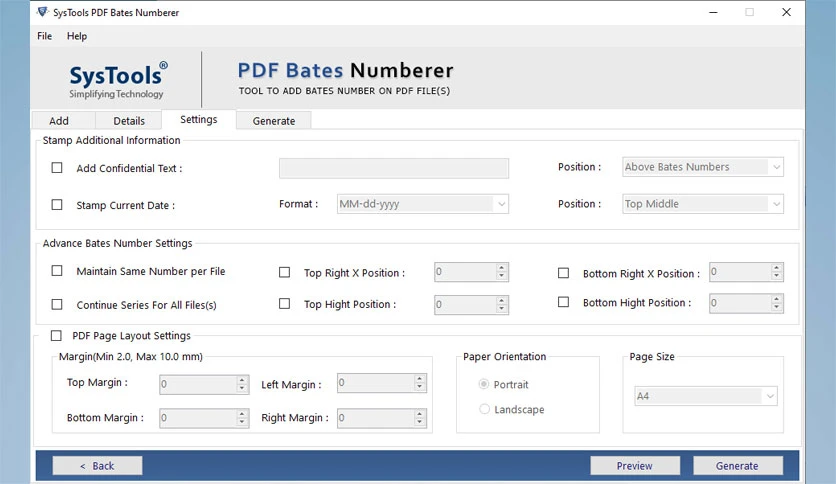
Task: Open the Top Middle position dropdown
Action: coord(703,204)
